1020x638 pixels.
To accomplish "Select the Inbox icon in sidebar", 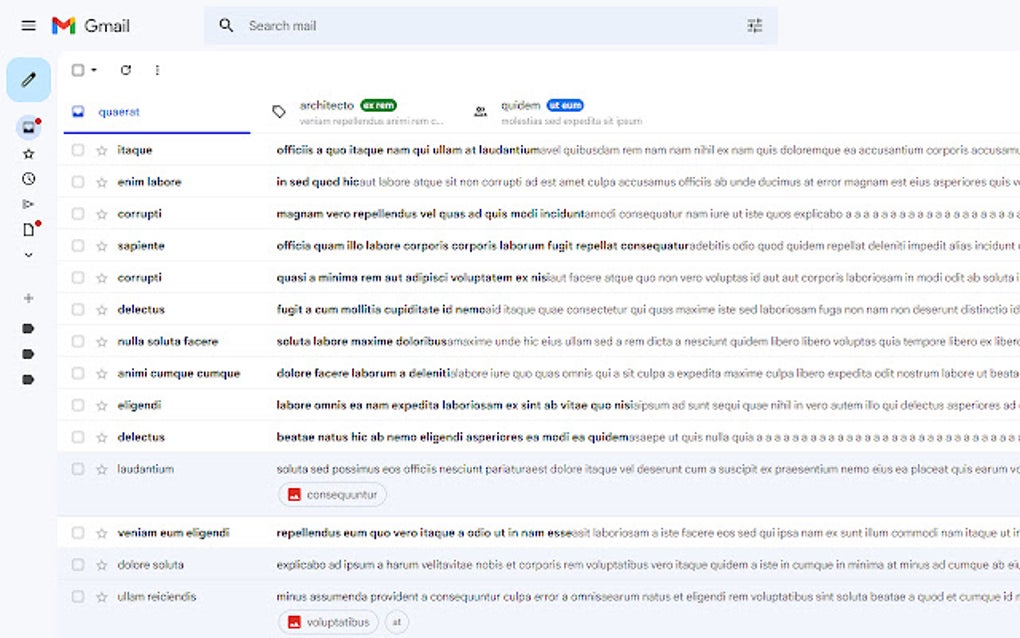I will (x=28, y=128).
